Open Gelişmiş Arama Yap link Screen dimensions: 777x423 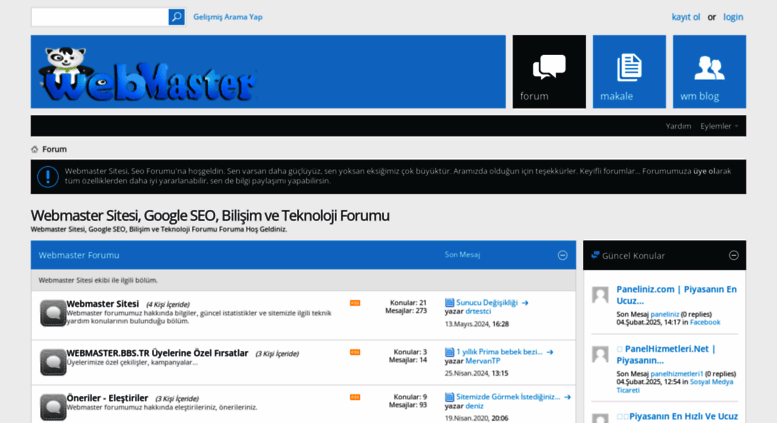pos(228,17)
